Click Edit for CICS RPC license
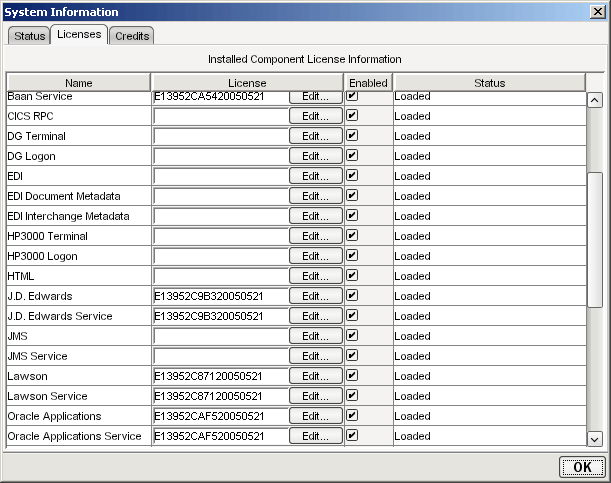This screenshot has height=483, width=611. [x=316, y=116]
